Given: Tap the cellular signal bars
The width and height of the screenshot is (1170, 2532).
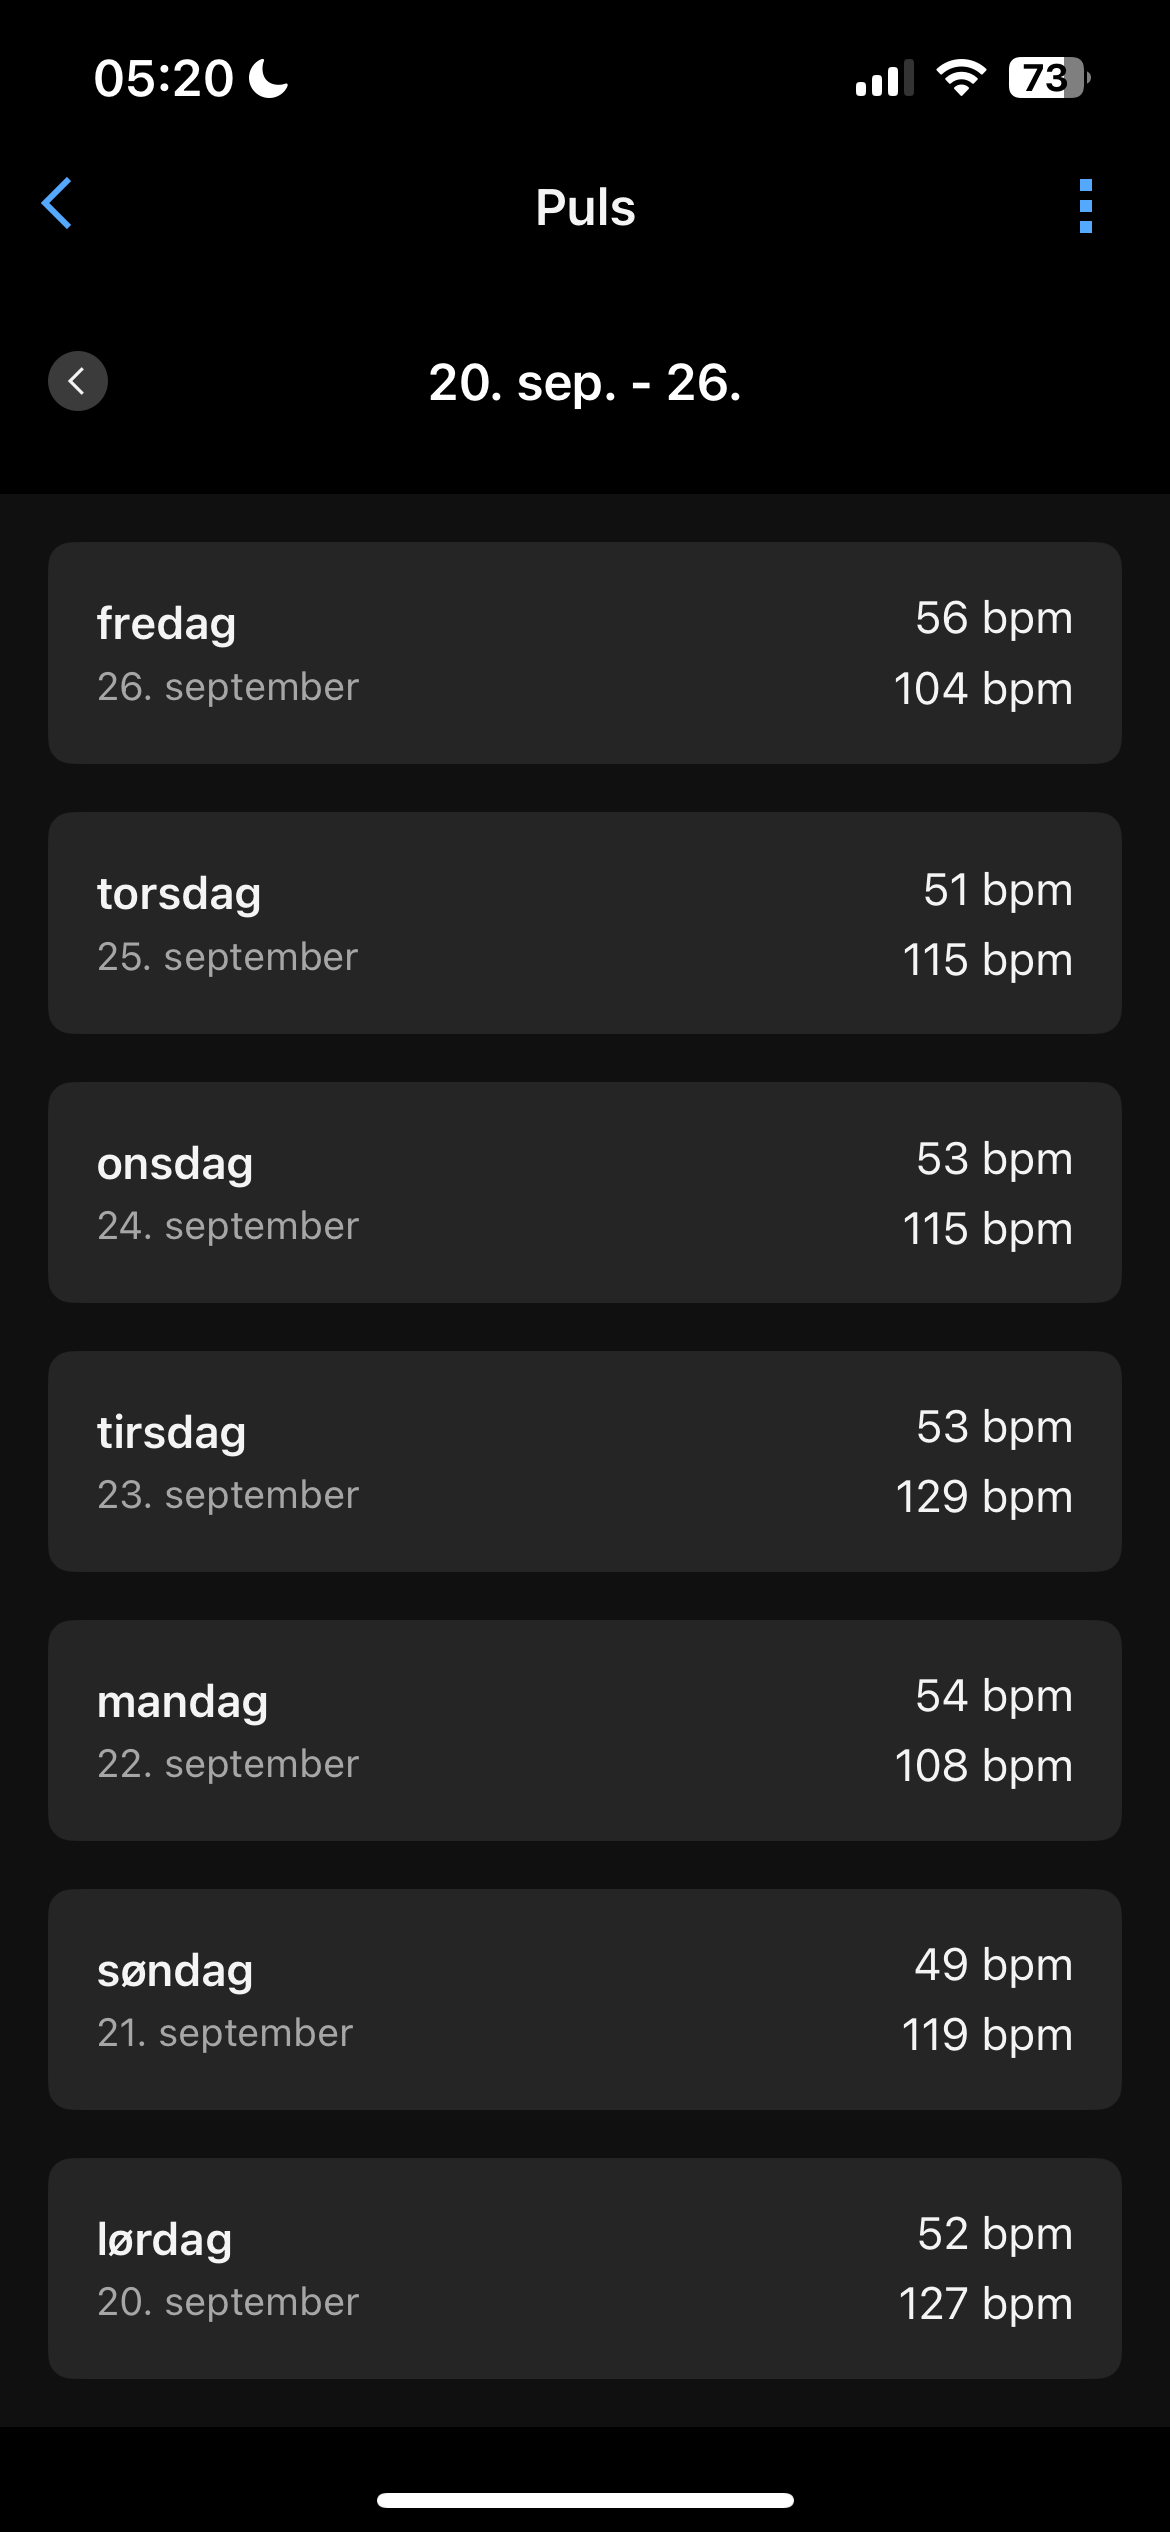Looking at the screenshot, I should click(884, 79).
